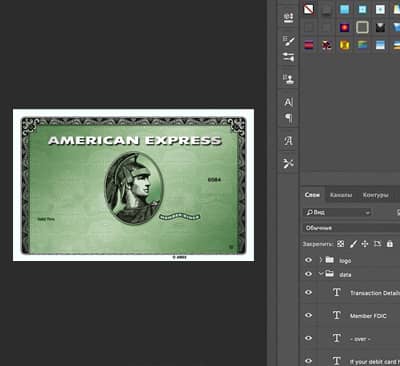400x366 pixels.
Task: Select the logo layer group name
Action: point(345,261)
